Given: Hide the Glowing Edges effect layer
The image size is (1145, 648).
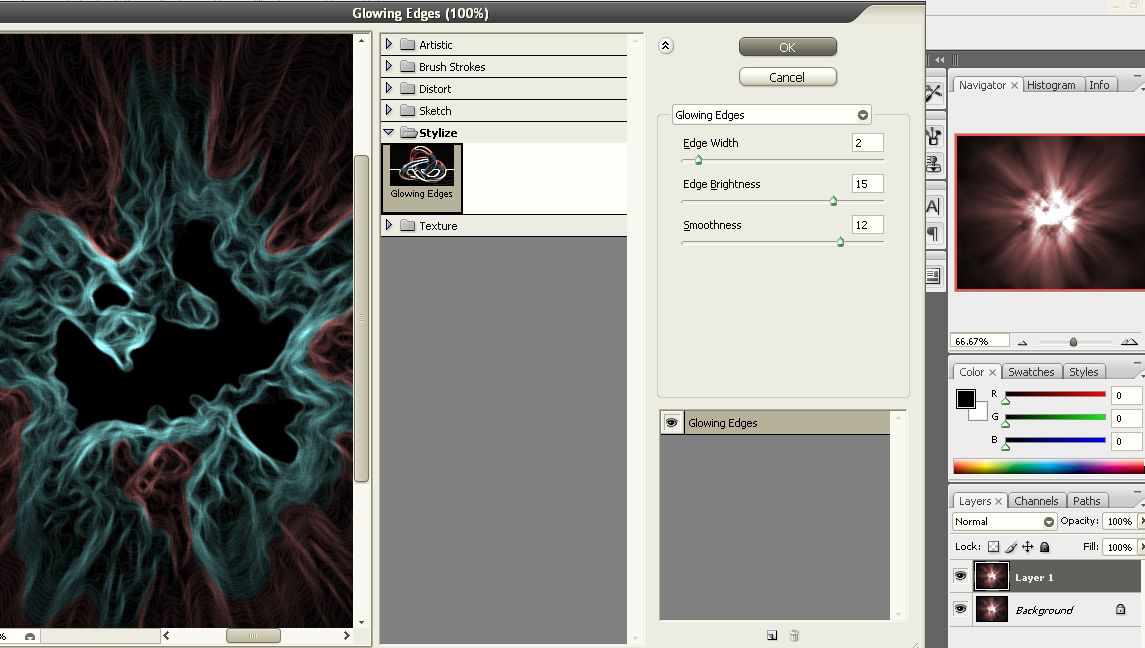Looking at the screenshot, I should coord(671,423).
